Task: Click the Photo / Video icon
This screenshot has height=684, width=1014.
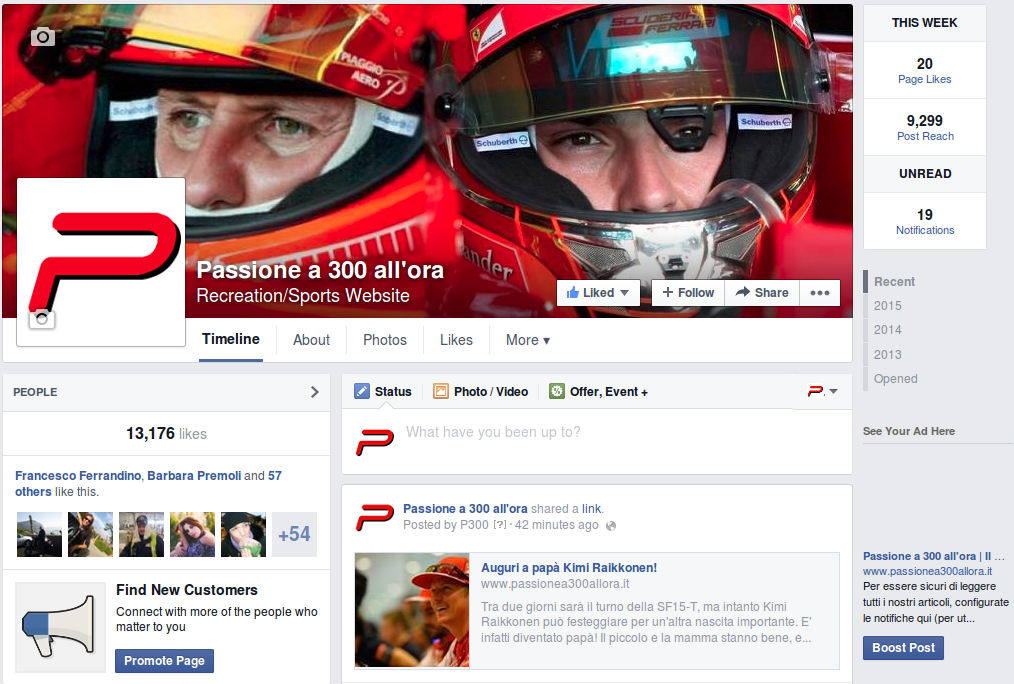Action: pos(441,392)
